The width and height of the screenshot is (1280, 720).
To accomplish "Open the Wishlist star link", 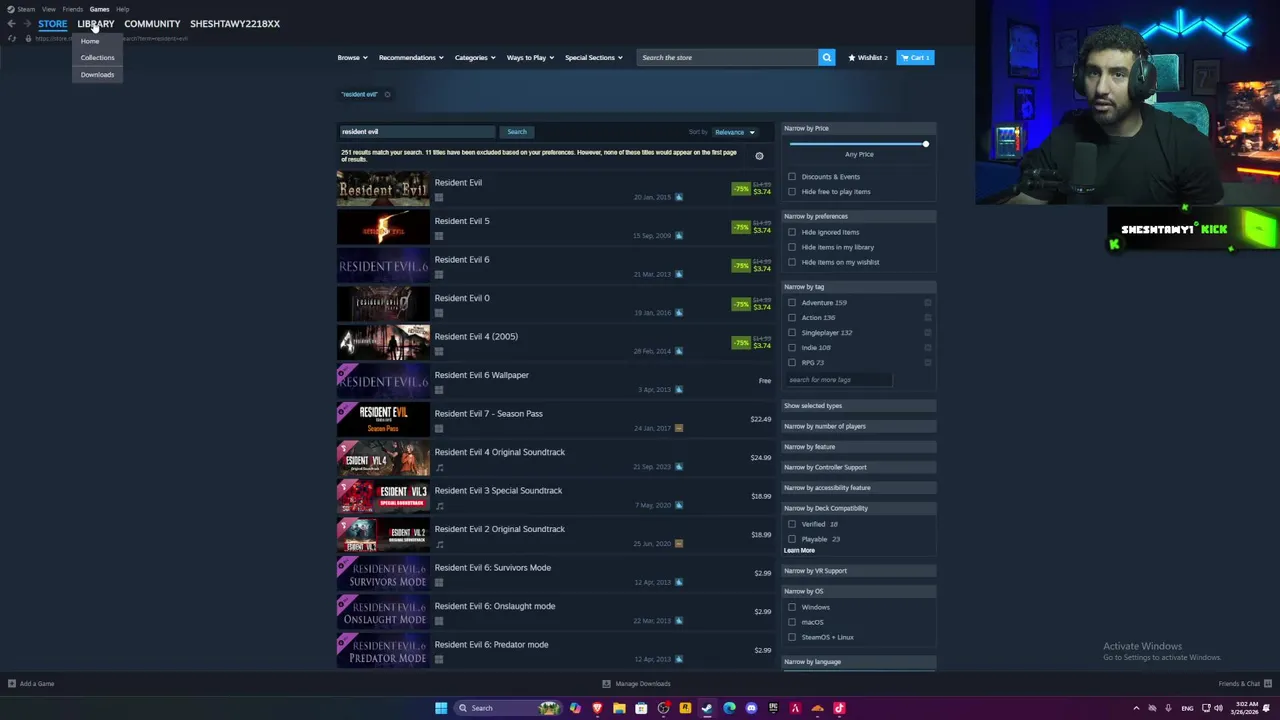I will pos(868,58).
